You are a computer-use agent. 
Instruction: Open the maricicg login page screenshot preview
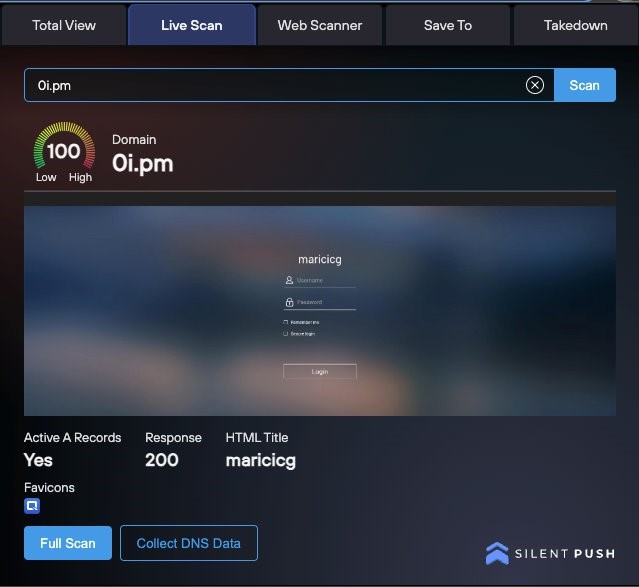point(320,311)
